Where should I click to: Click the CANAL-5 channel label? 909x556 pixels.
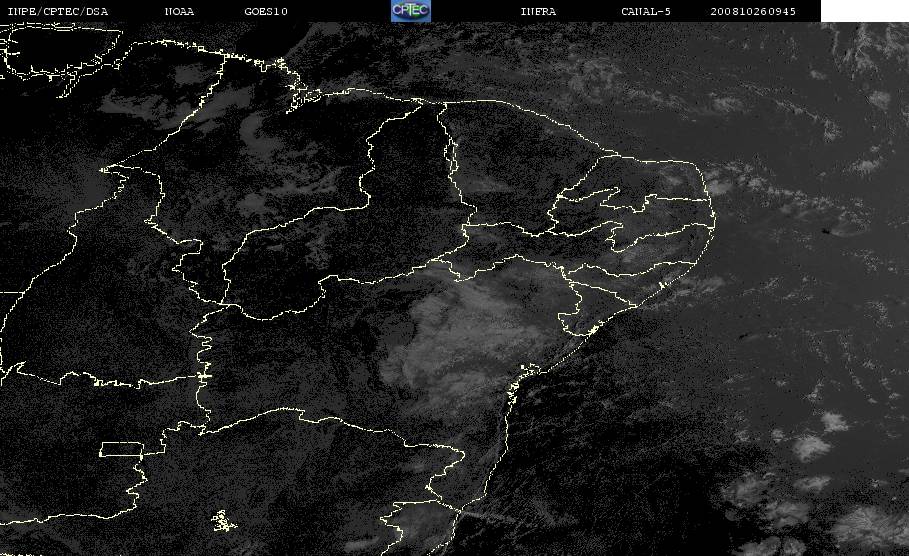pyautogui.click(x=646, y=12)
